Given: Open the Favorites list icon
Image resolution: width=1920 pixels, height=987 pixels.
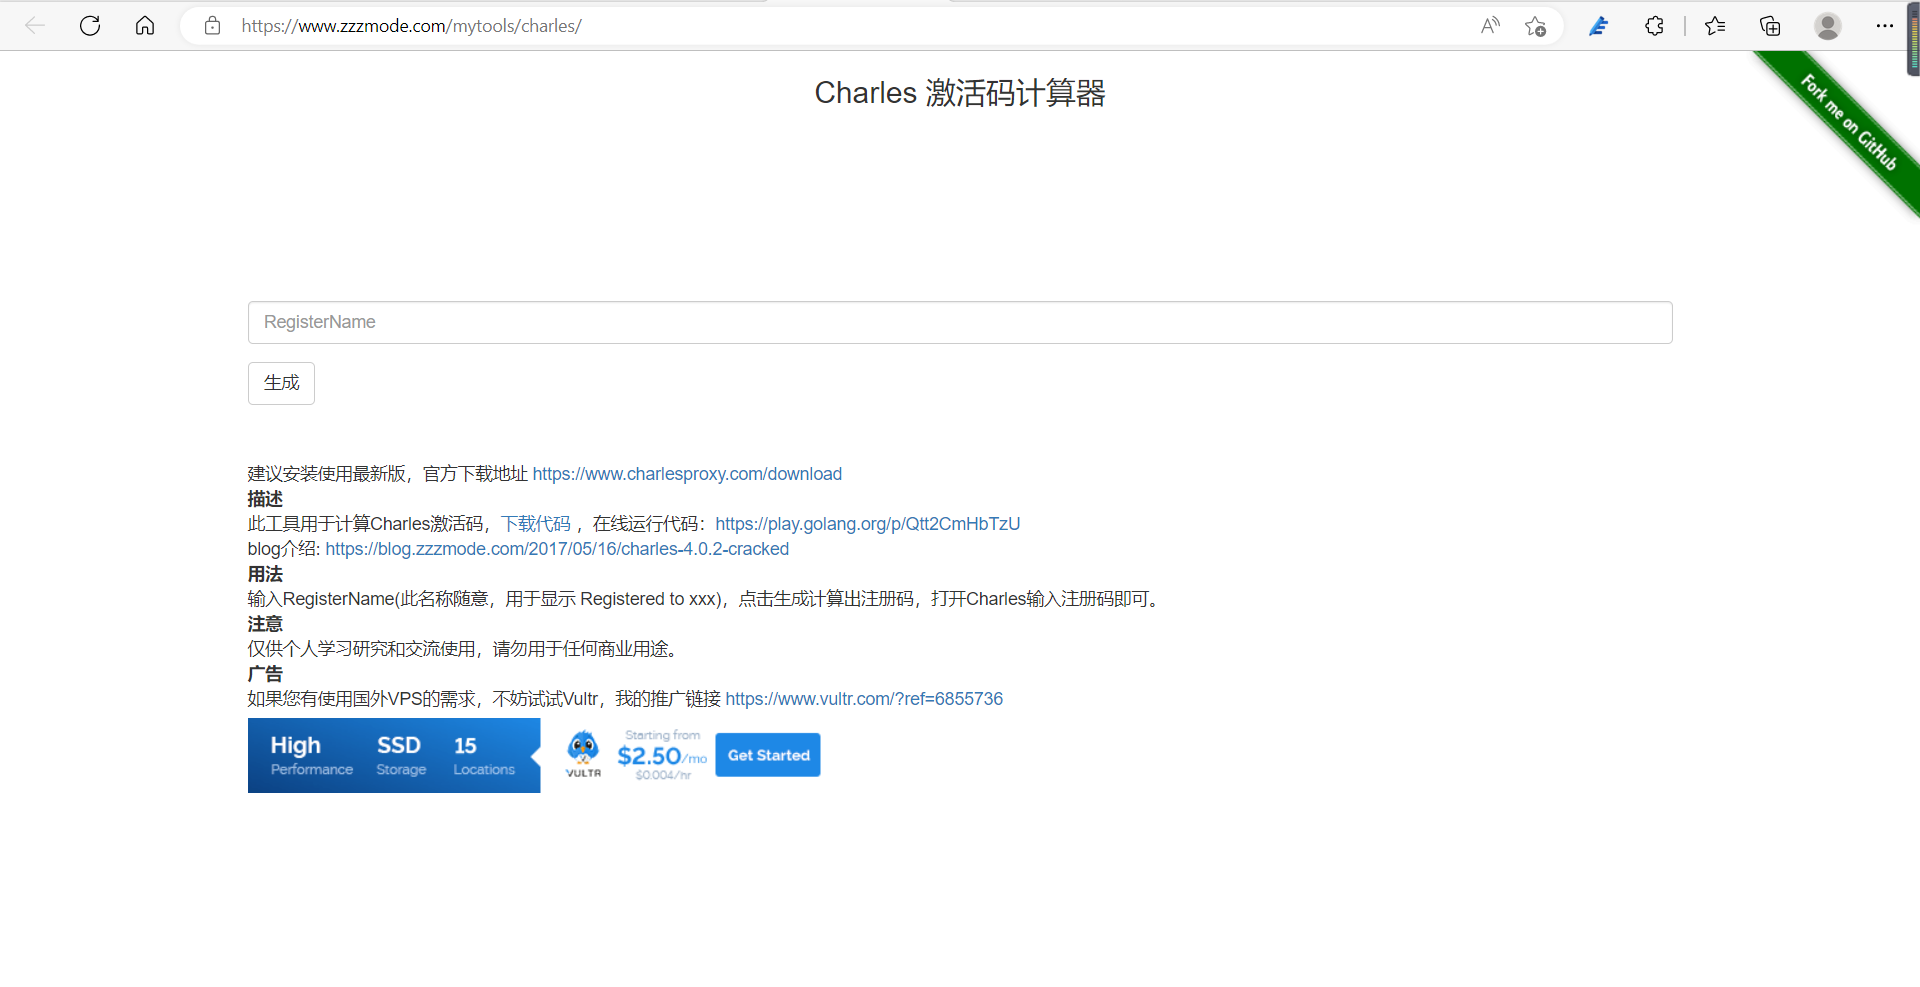Looking at the screenshot, I should (1715, 26).
